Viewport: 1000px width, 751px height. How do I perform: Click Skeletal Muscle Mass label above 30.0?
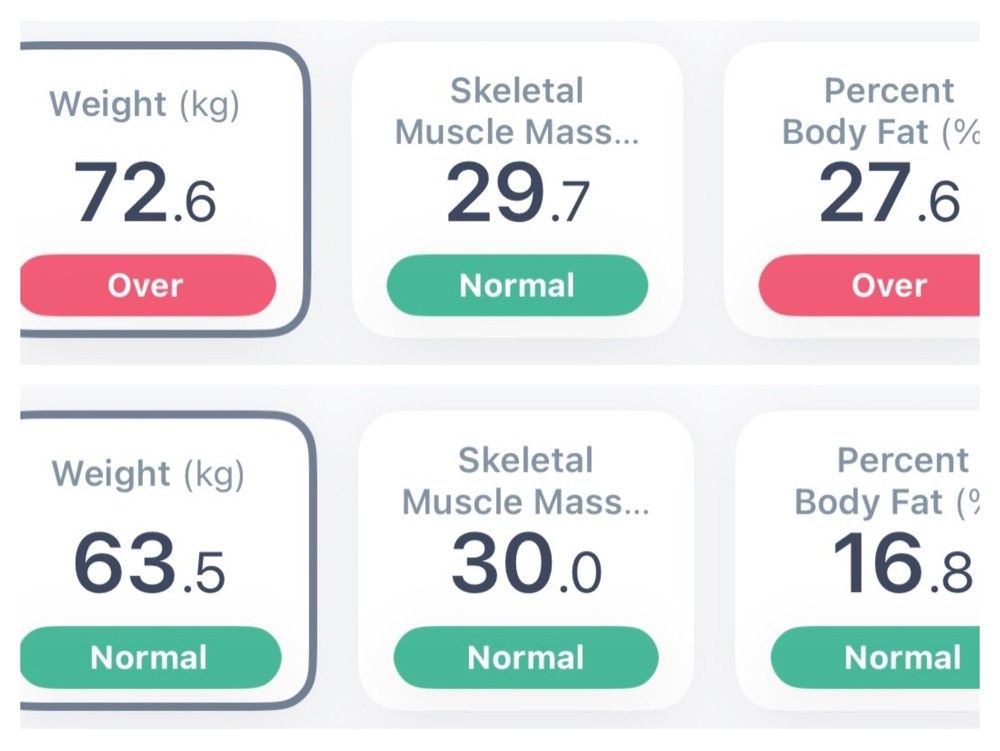(525, 481)
